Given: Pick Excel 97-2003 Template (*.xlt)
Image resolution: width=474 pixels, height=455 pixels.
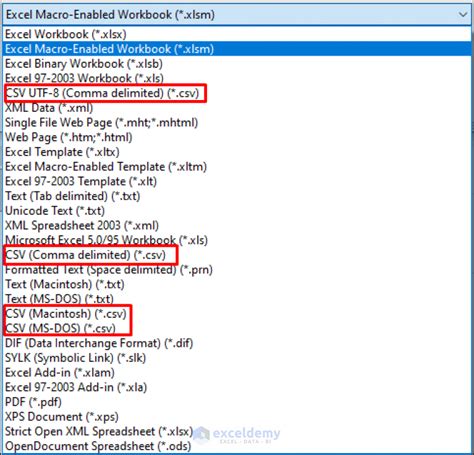Looking at the screenshot, I should coord(237,181).
